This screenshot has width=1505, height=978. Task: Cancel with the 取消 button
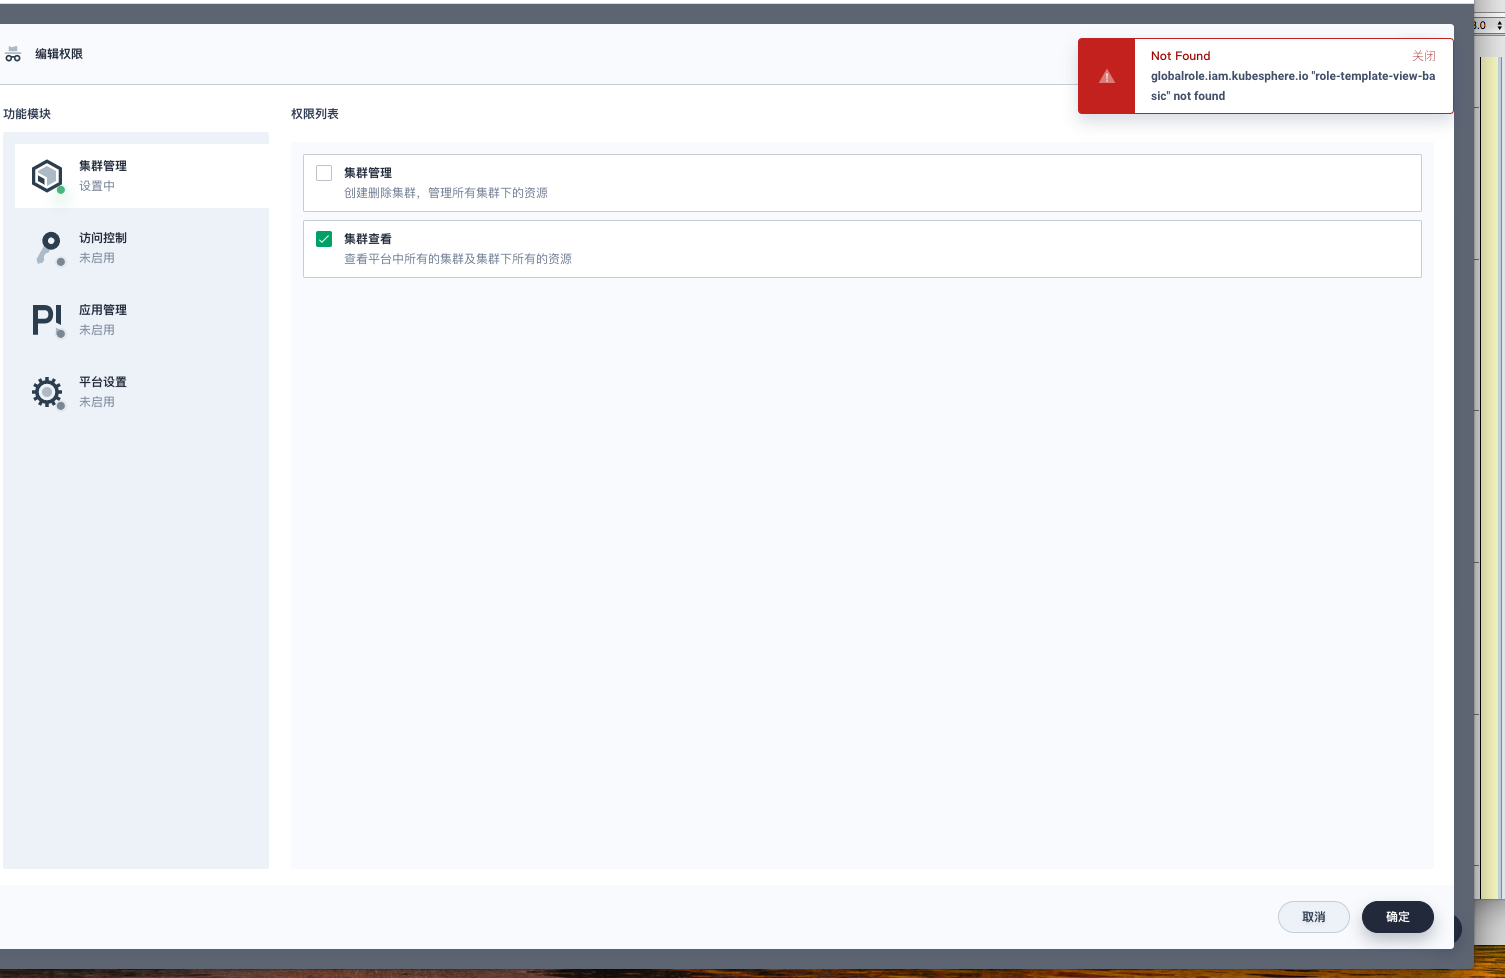coord(1314,917)
